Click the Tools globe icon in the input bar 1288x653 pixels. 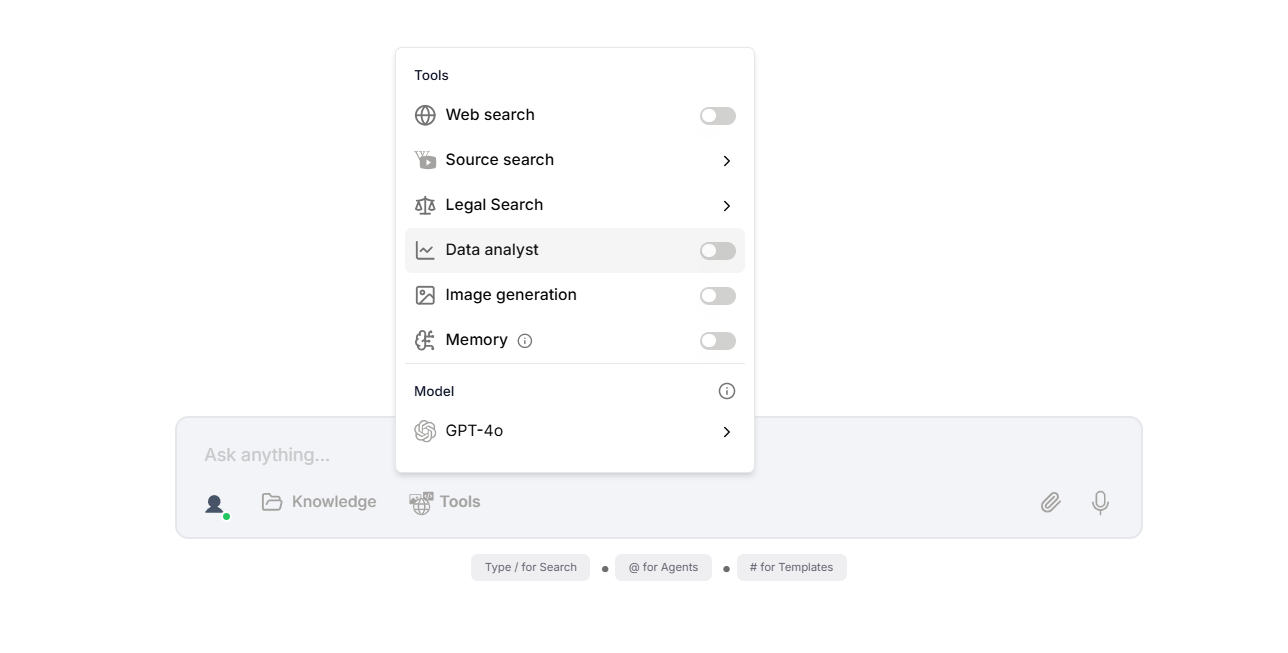tap(421, 503)
